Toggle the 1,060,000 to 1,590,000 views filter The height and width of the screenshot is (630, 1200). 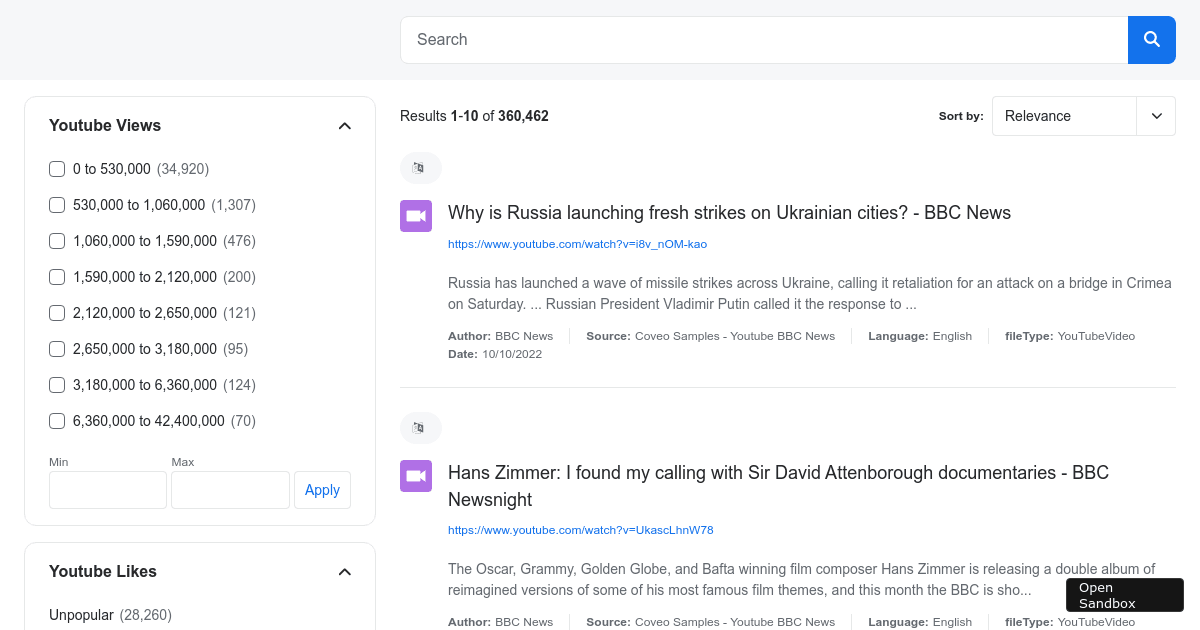57,241
